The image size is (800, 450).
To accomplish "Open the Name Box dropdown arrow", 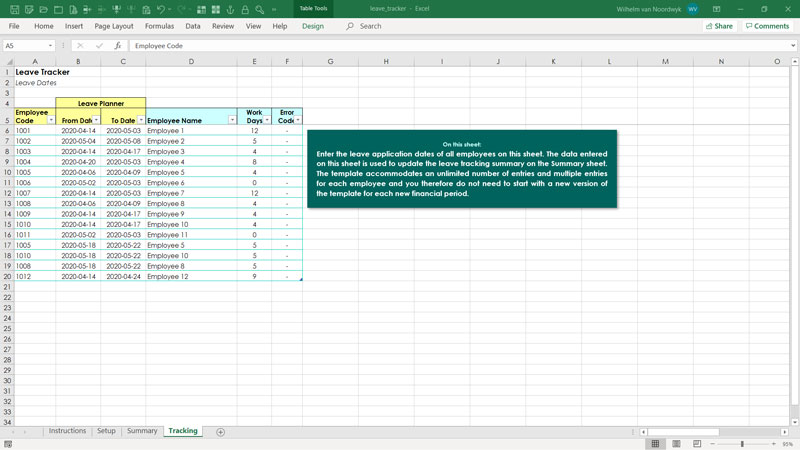I will tap(50, 45).
